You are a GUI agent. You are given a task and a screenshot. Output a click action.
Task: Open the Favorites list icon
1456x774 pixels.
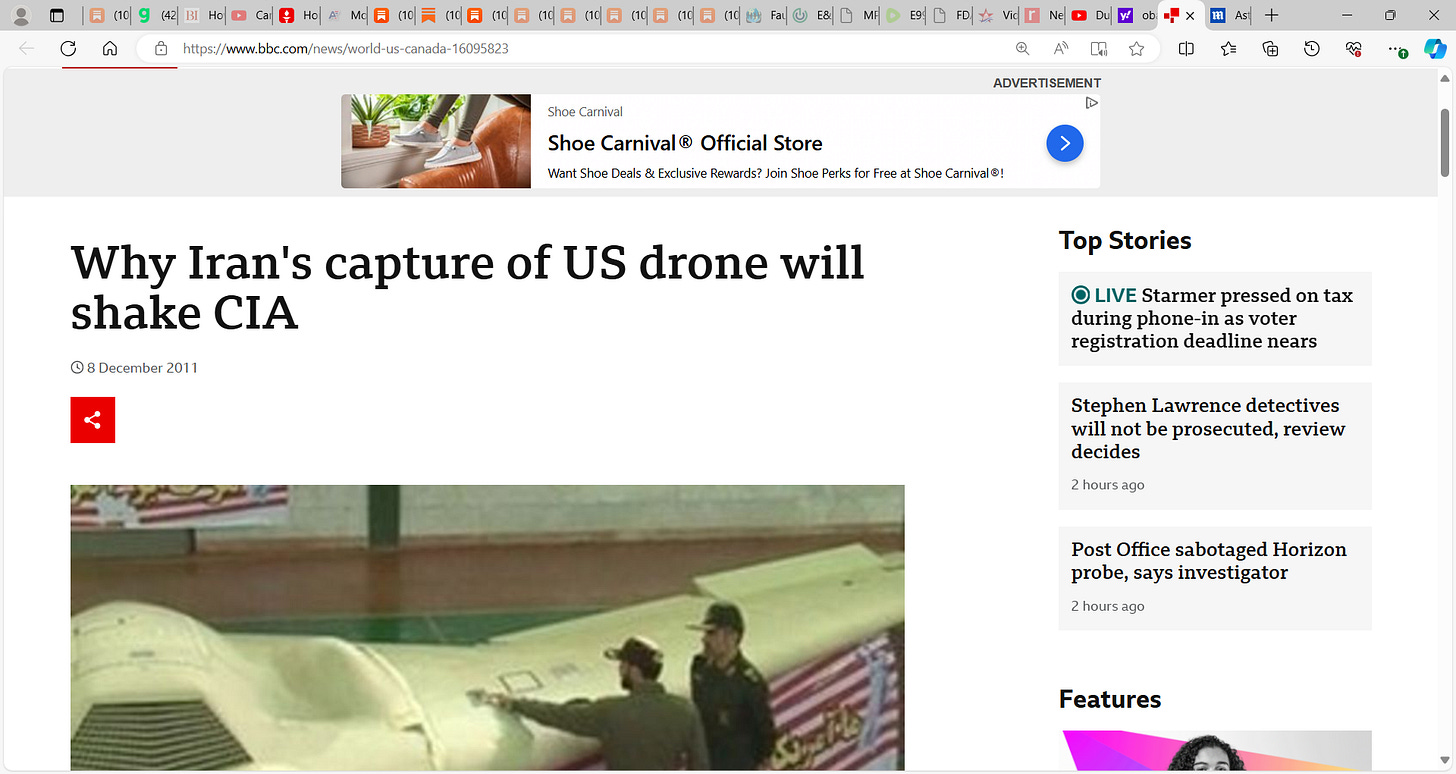(1228, 48)
